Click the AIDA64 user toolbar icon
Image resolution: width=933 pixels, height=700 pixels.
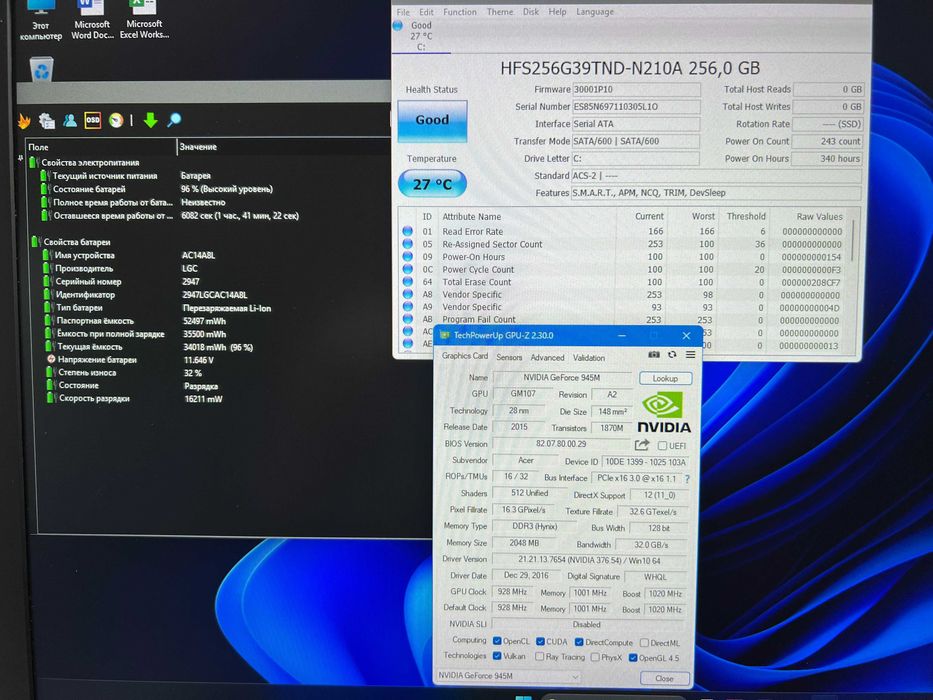click(x=70, y=120)
